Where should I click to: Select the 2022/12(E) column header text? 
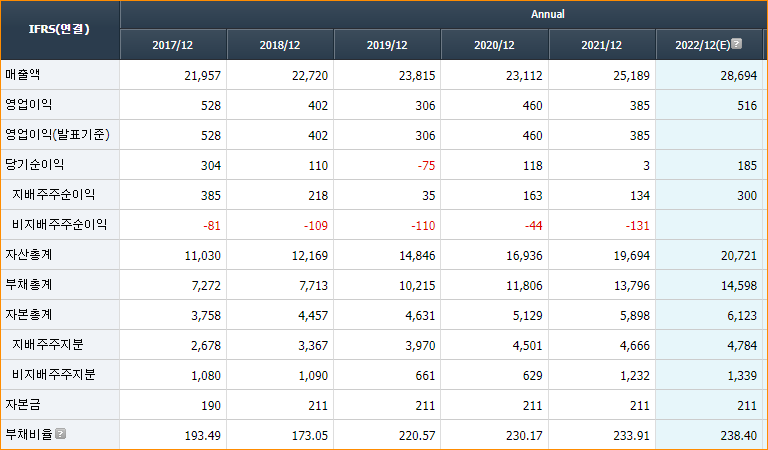pyautogui.click(x=703, y=45)
